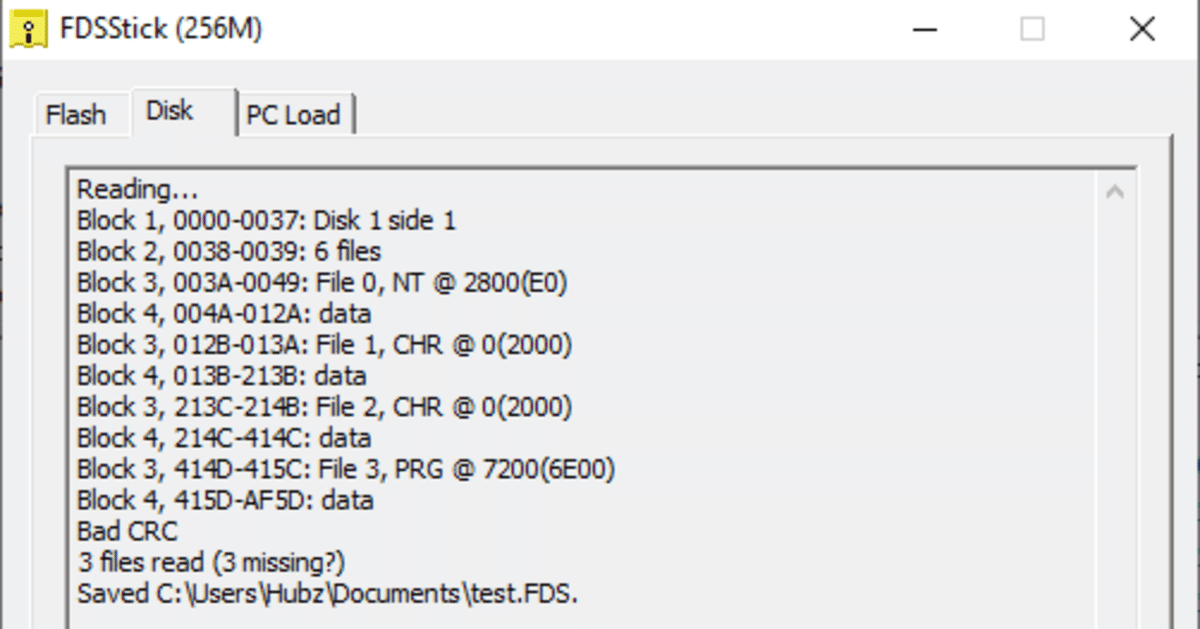This screenshot has width=1200, height=629.
Task: Click the 'File 3, PRG @ 7200(6E00)' line
Action: pos(346,468)
